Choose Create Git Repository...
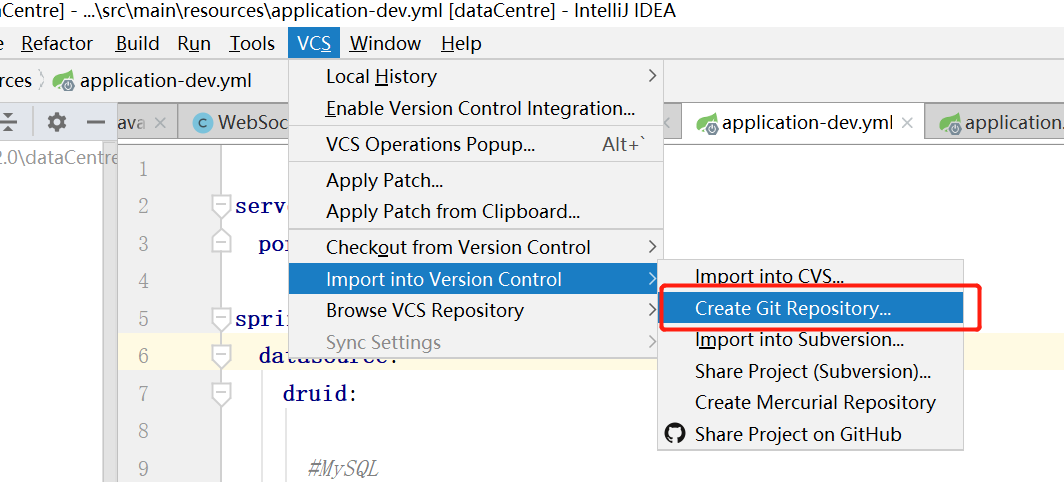1064x482 pixels. (811, 308)
